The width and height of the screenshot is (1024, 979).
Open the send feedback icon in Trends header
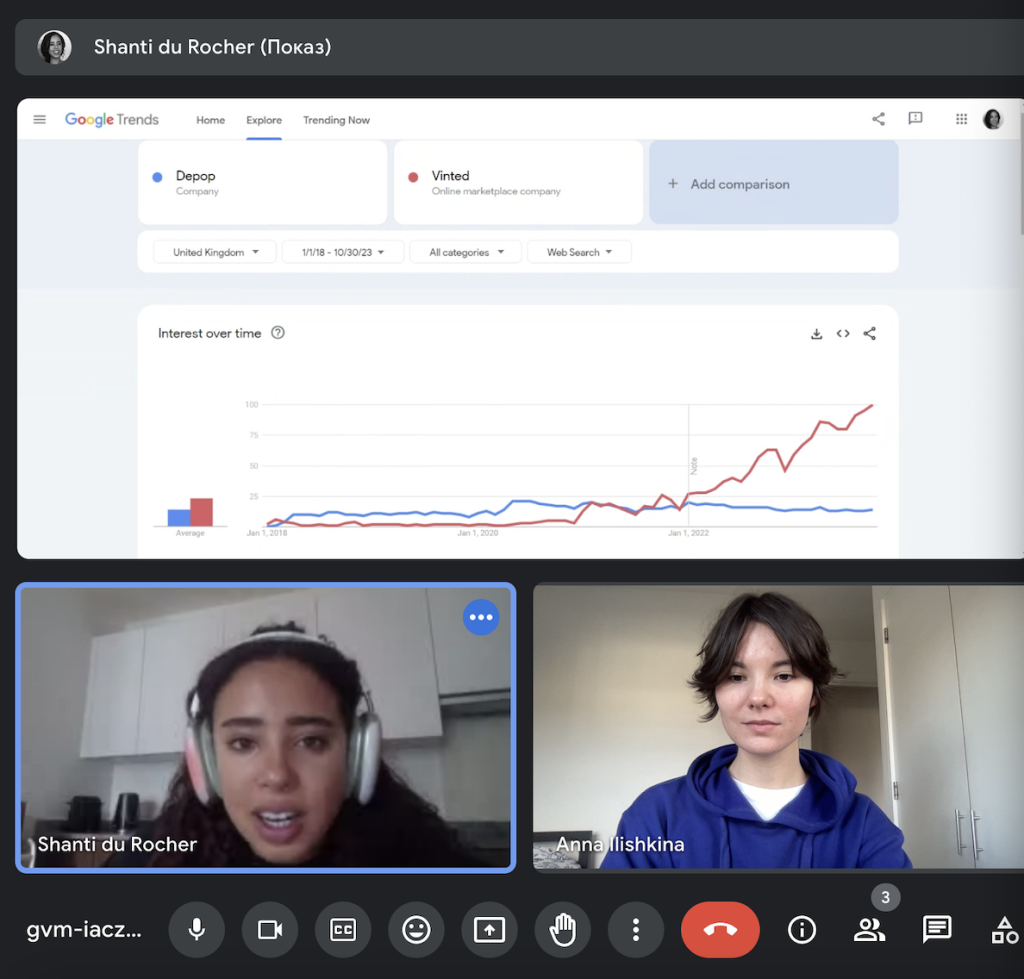pos(916,118)
